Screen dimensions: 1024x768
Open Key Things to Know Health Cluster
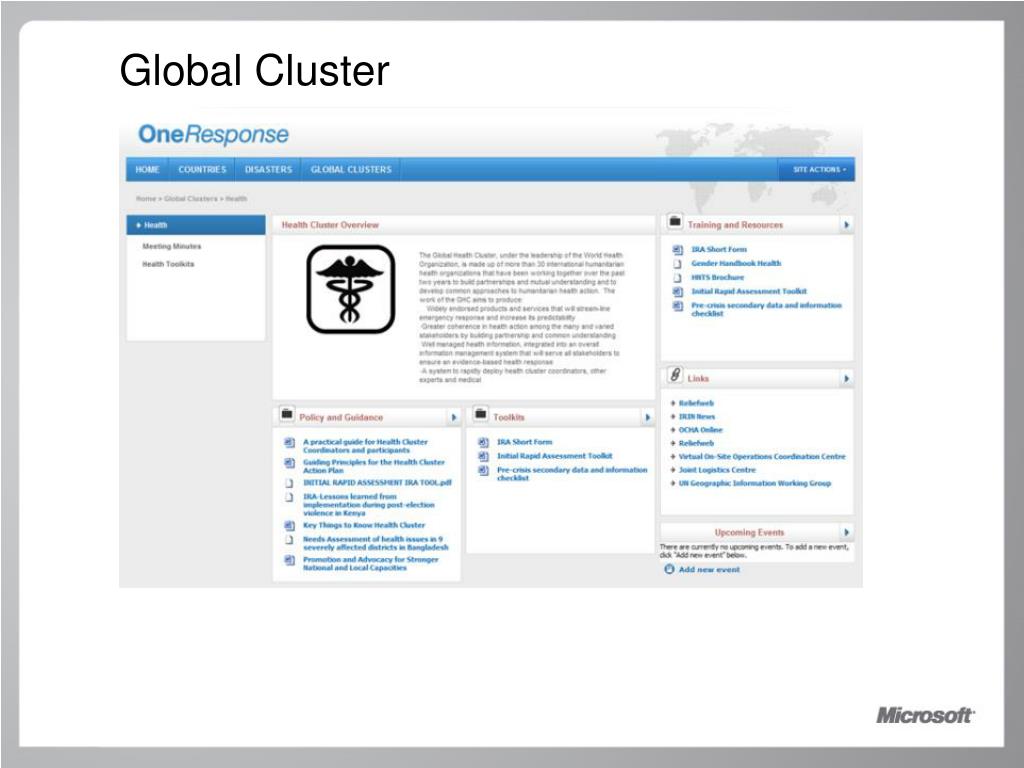[364, 525]
